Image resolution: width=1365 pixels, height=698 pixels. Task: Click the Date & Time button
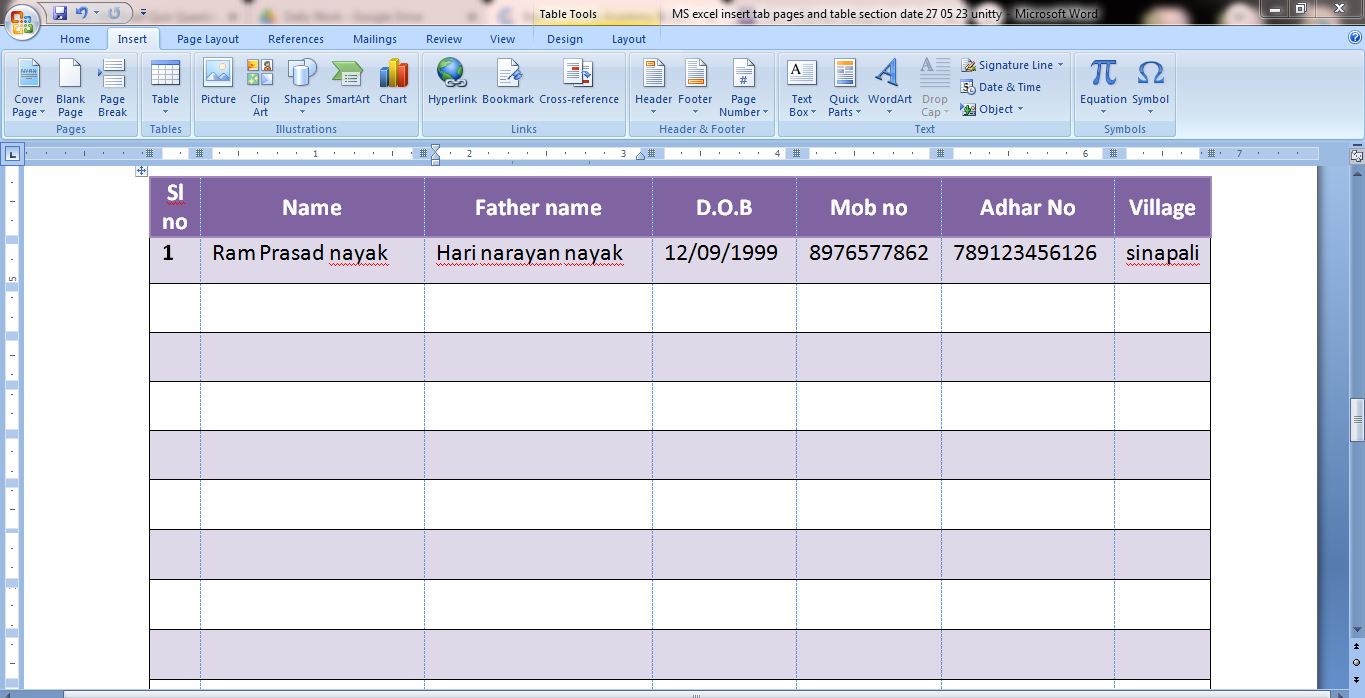pyautogui.click(x=1001, y=87)
